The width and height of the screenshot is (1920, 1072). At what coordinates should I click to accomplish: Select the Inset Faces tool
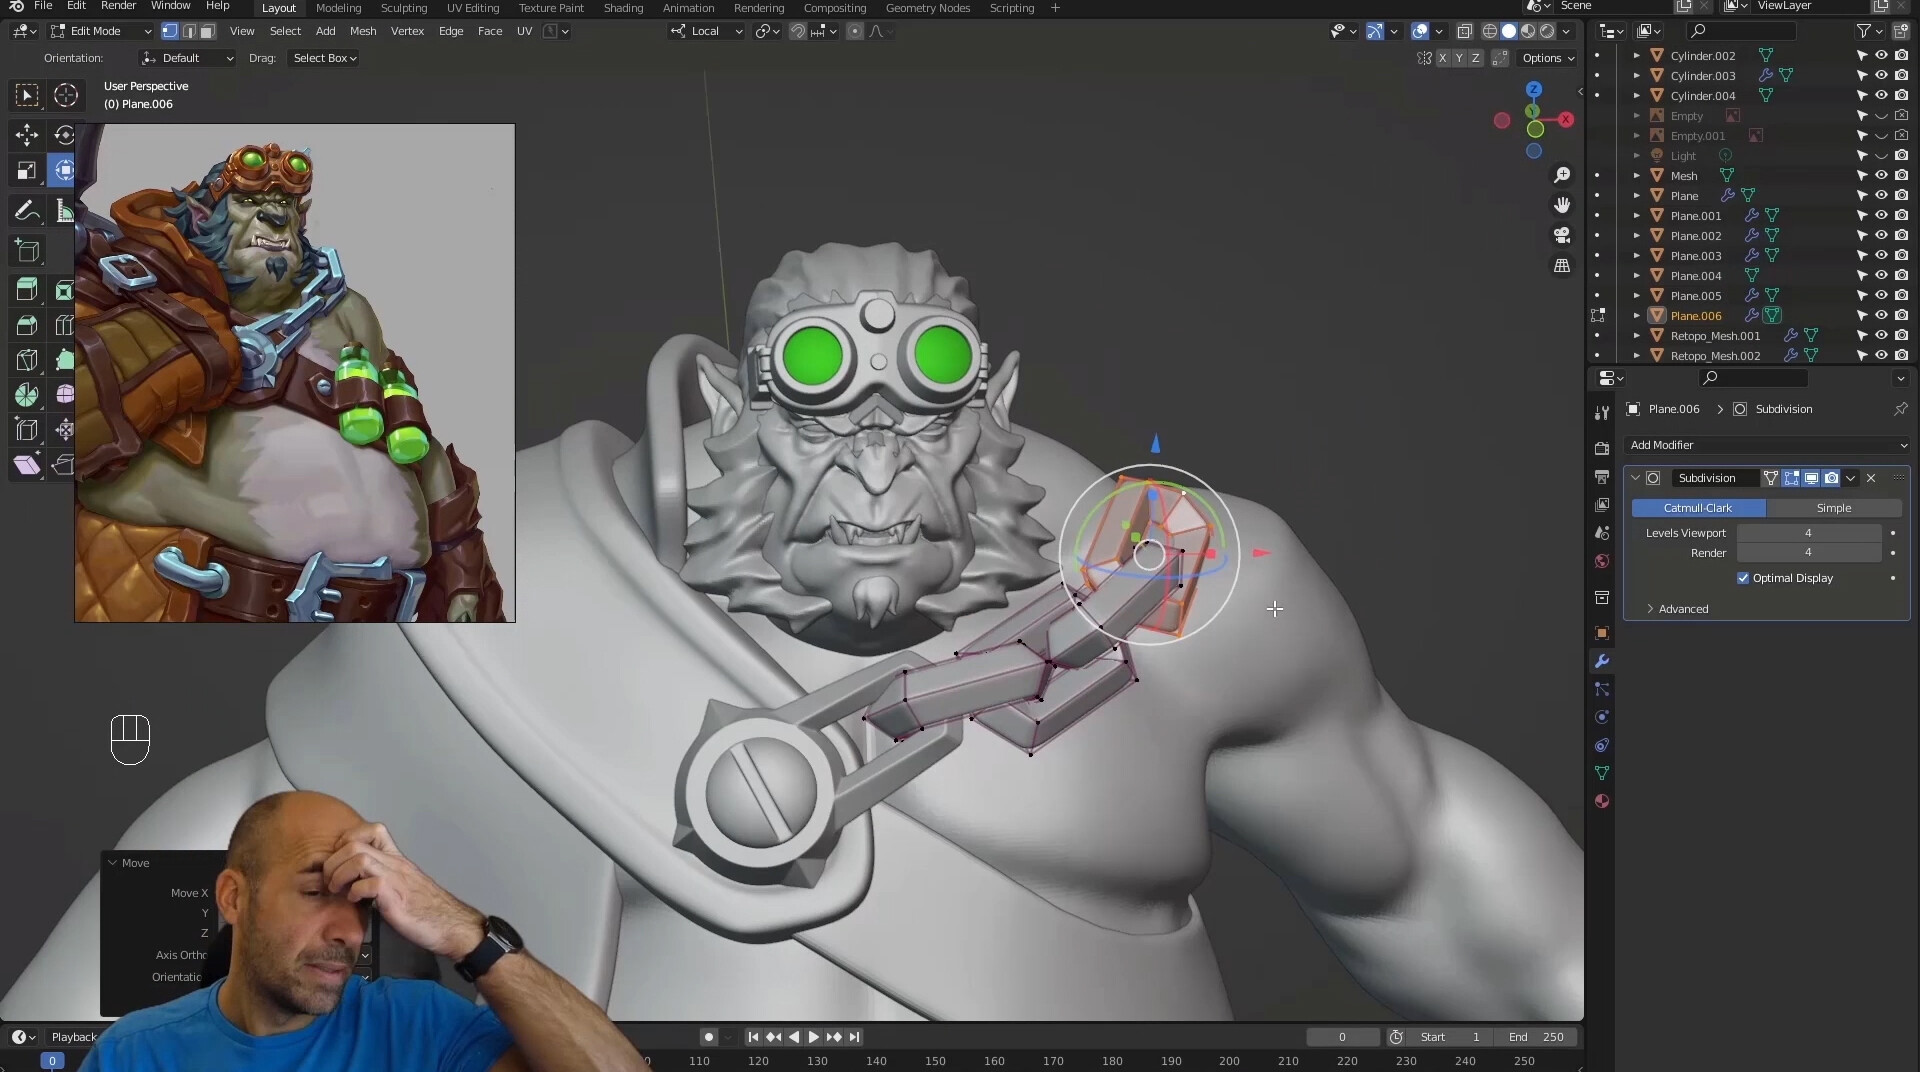pyautogui.click(x=65, y=289)
